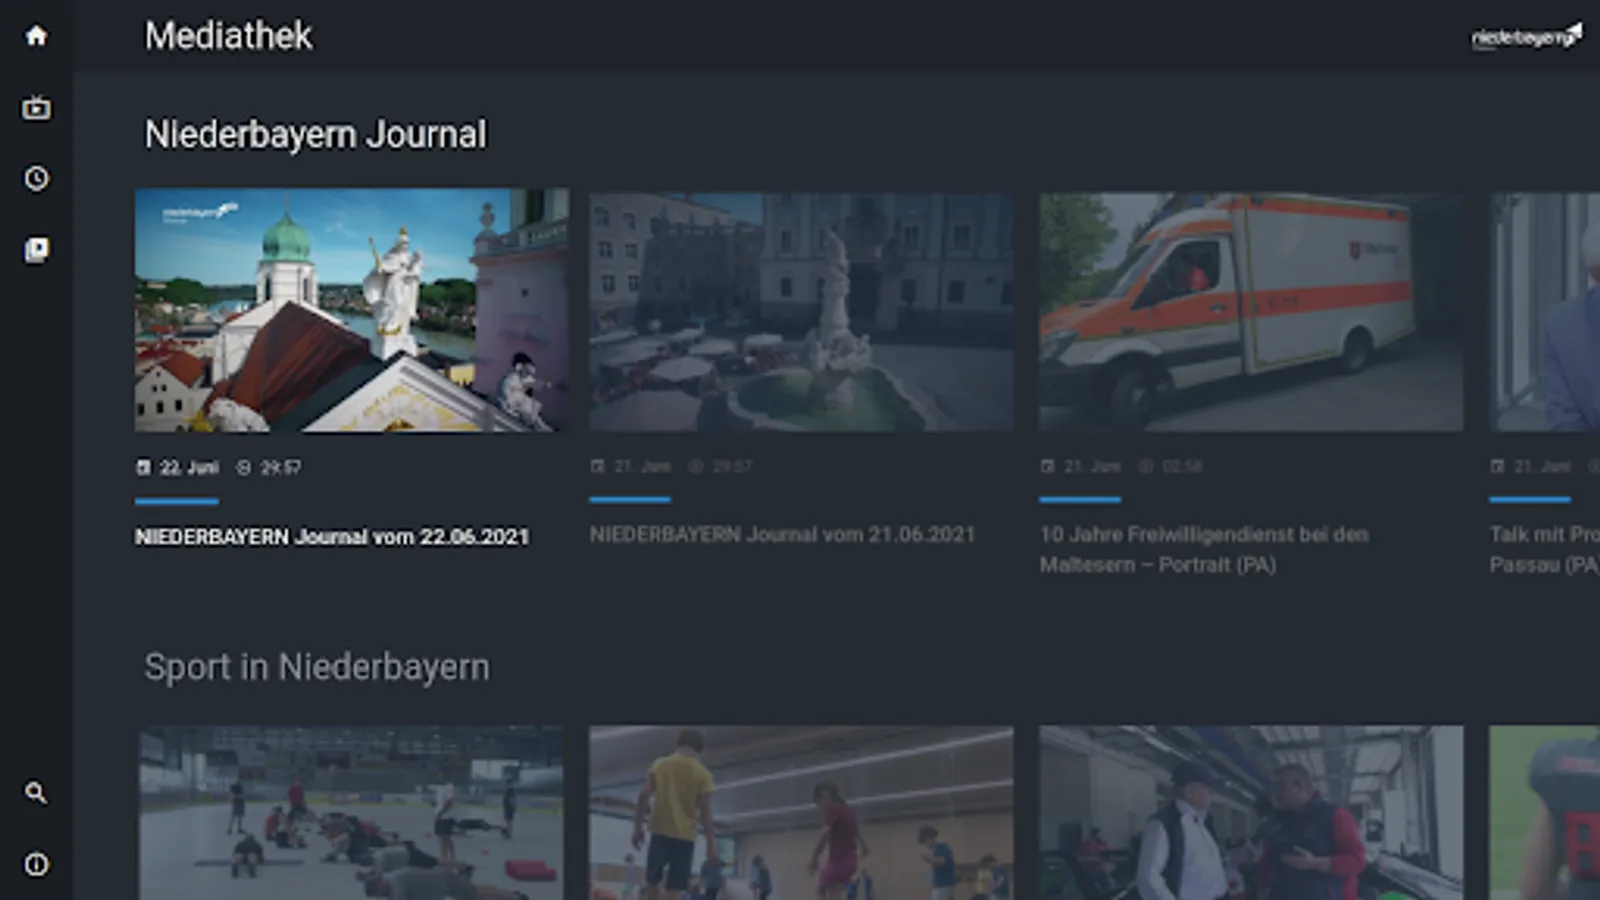Open the Malteser ambulance video thumbnail
The height and width of the screenshot is (900, 1600).
tap(1251, 312)
